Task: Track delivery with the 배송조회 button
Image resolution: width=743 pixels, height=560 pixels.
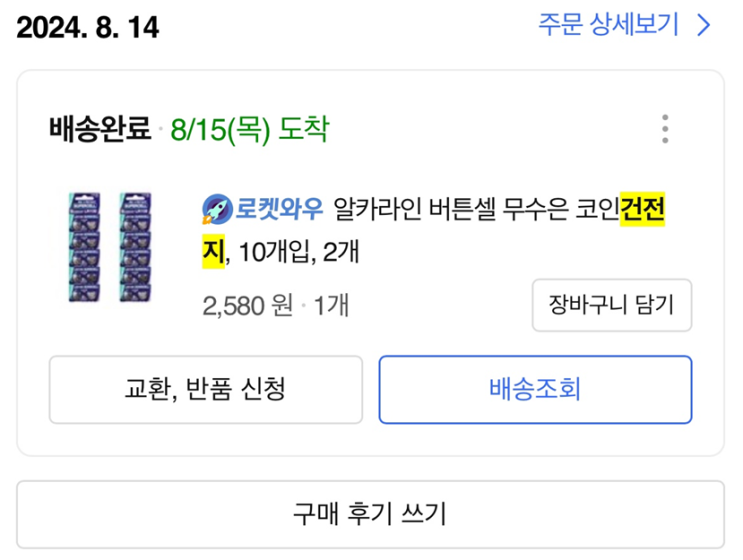Action: coord(534,389)
